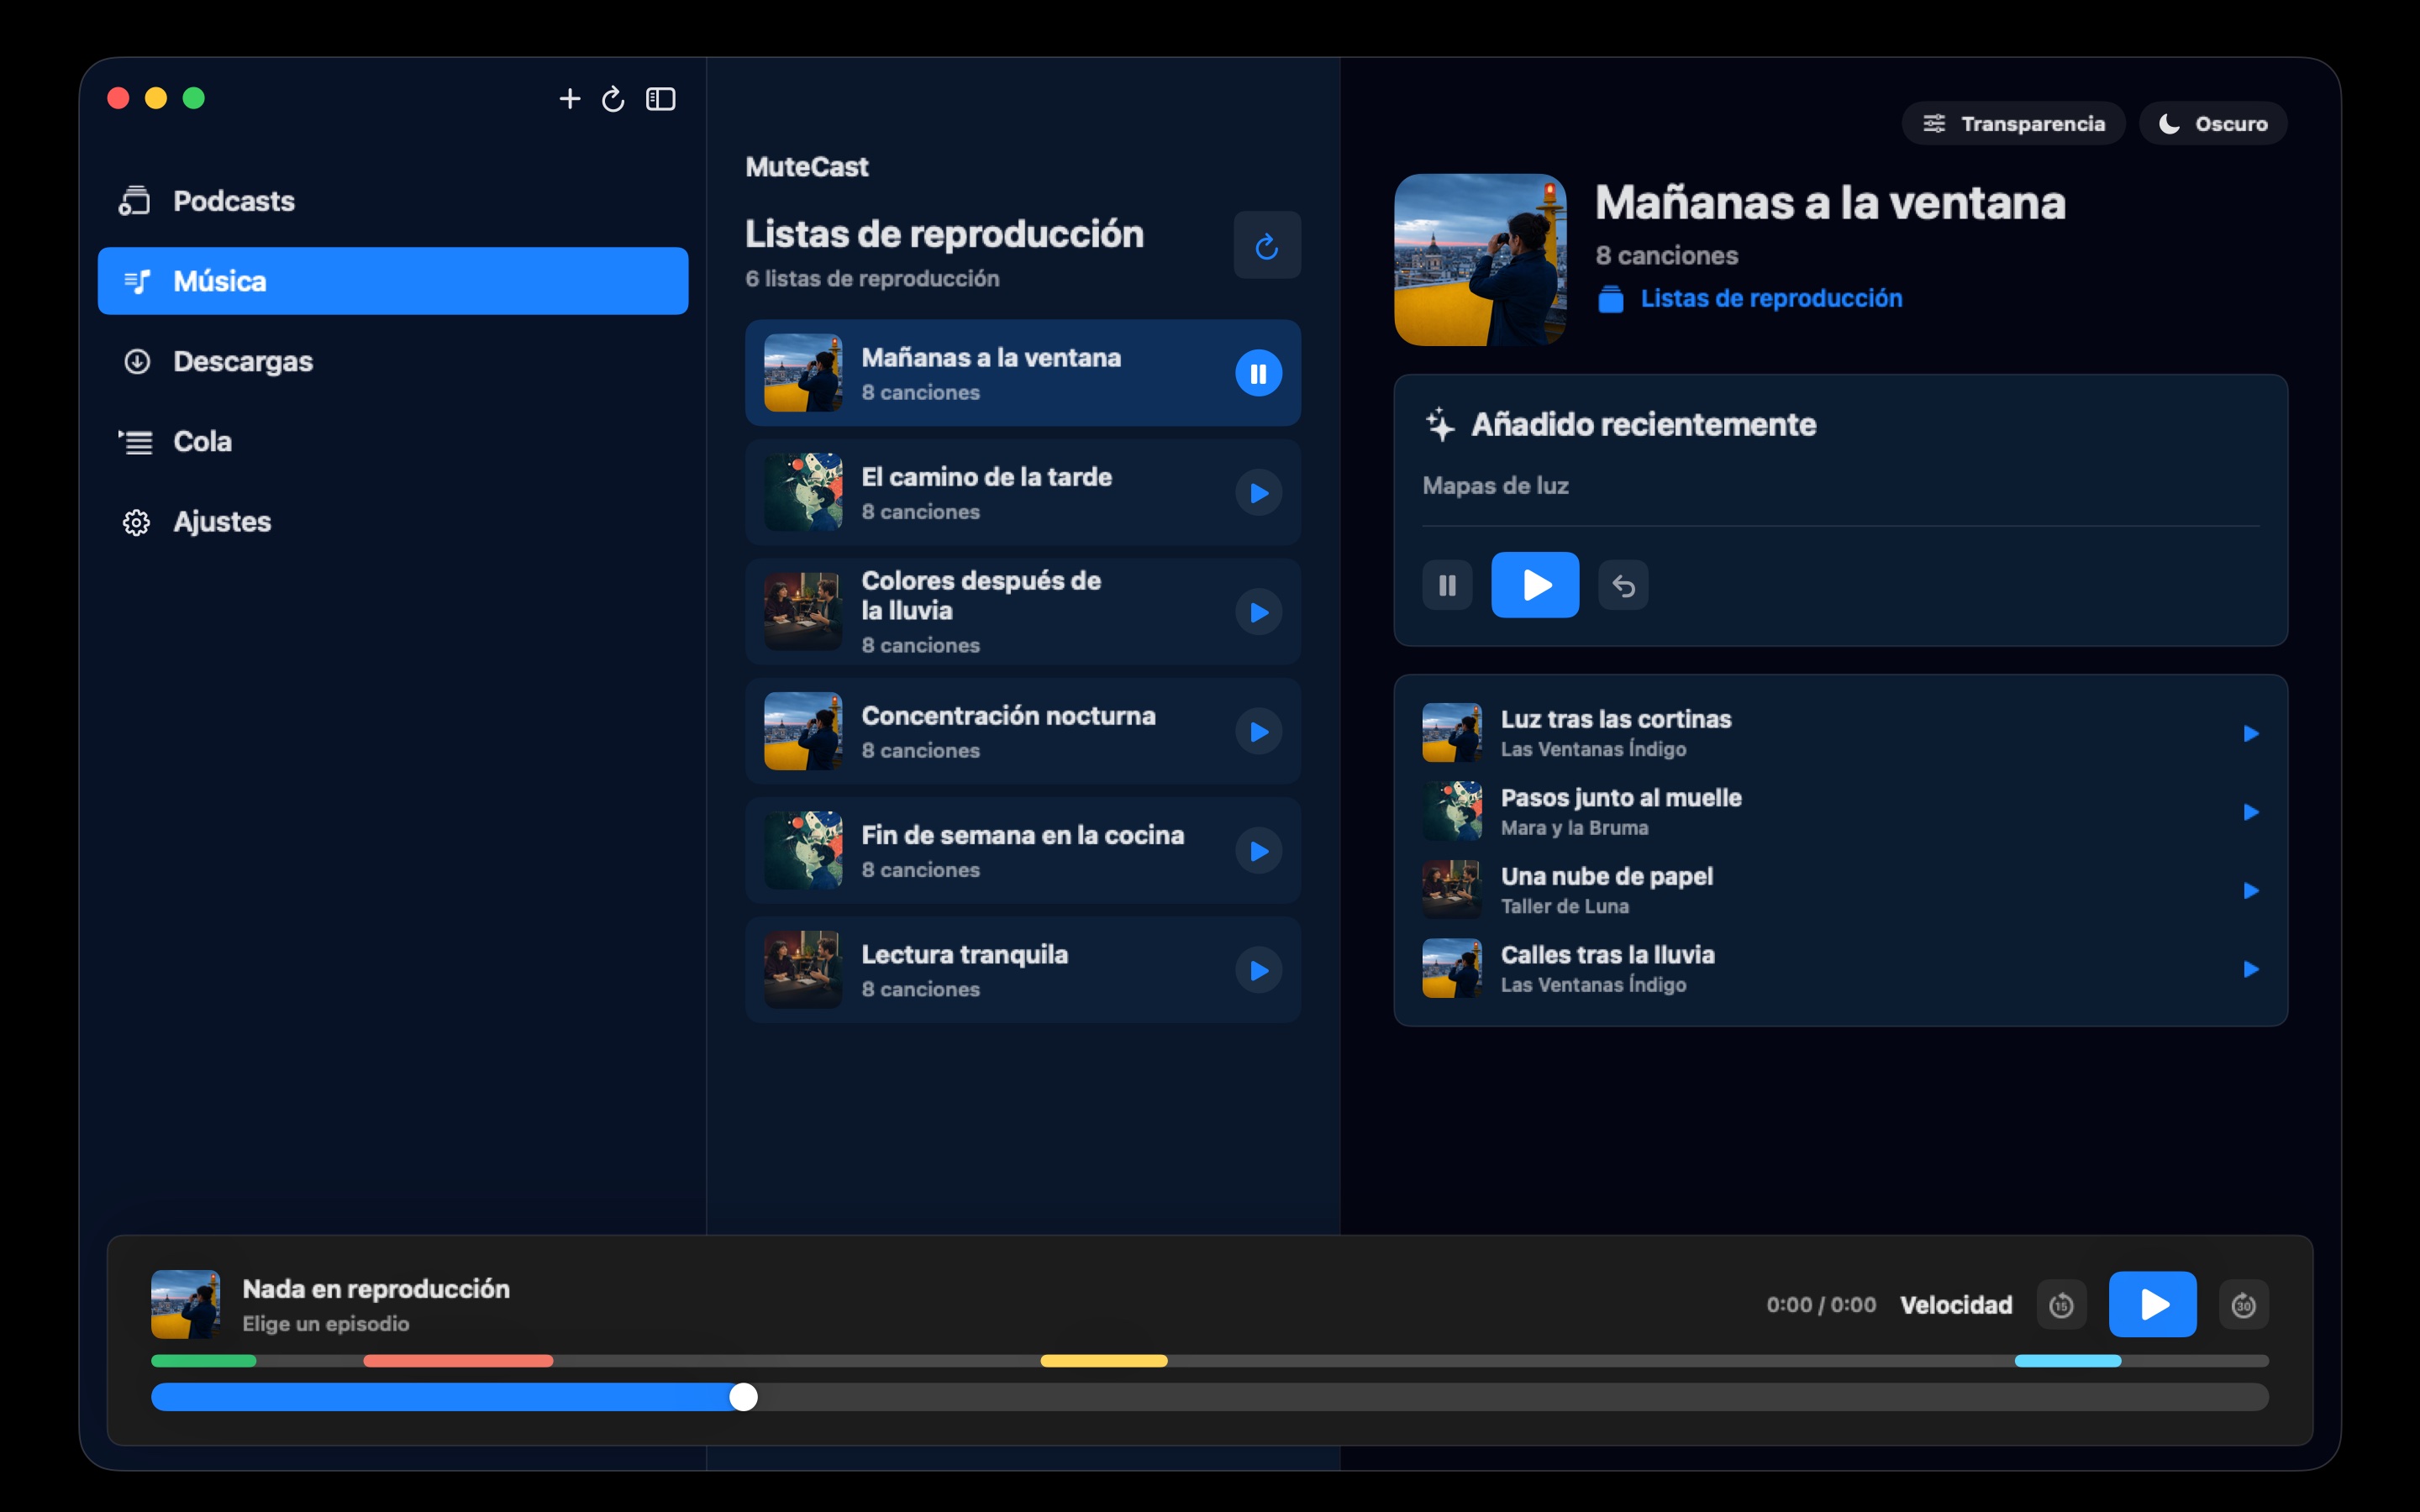This screenshot has height=1512, width=2420.
Task: Click the plus add icon in sidebar header
Action: [x=569, y=99]
